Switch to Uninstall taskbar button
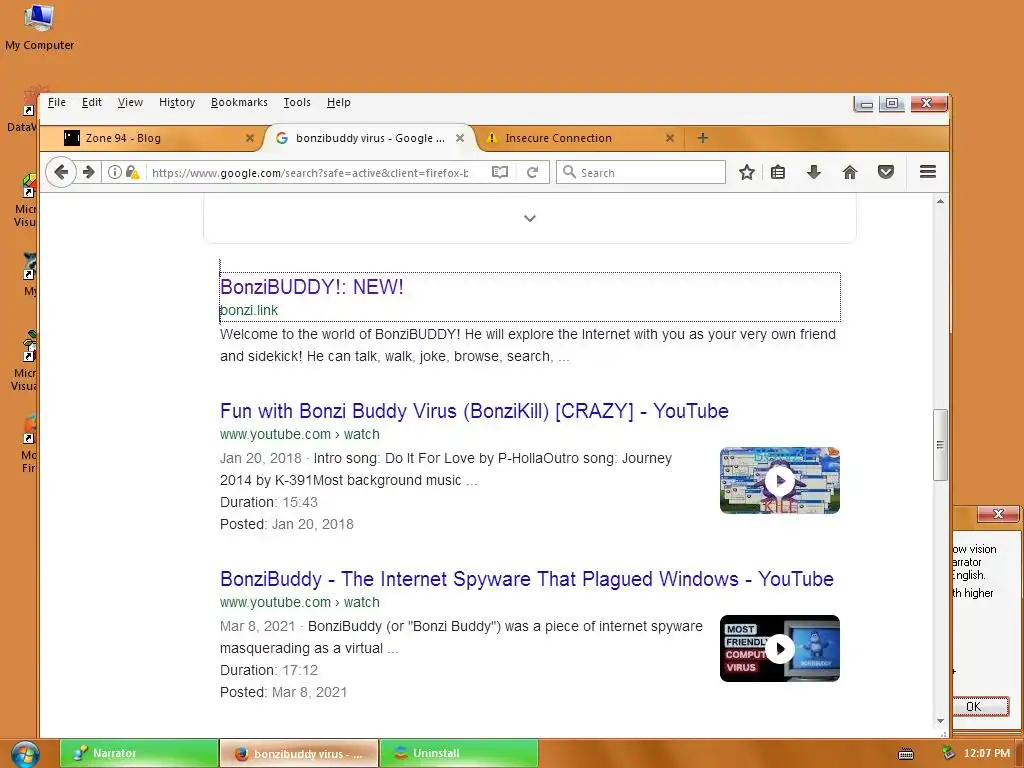 (458, 754)
